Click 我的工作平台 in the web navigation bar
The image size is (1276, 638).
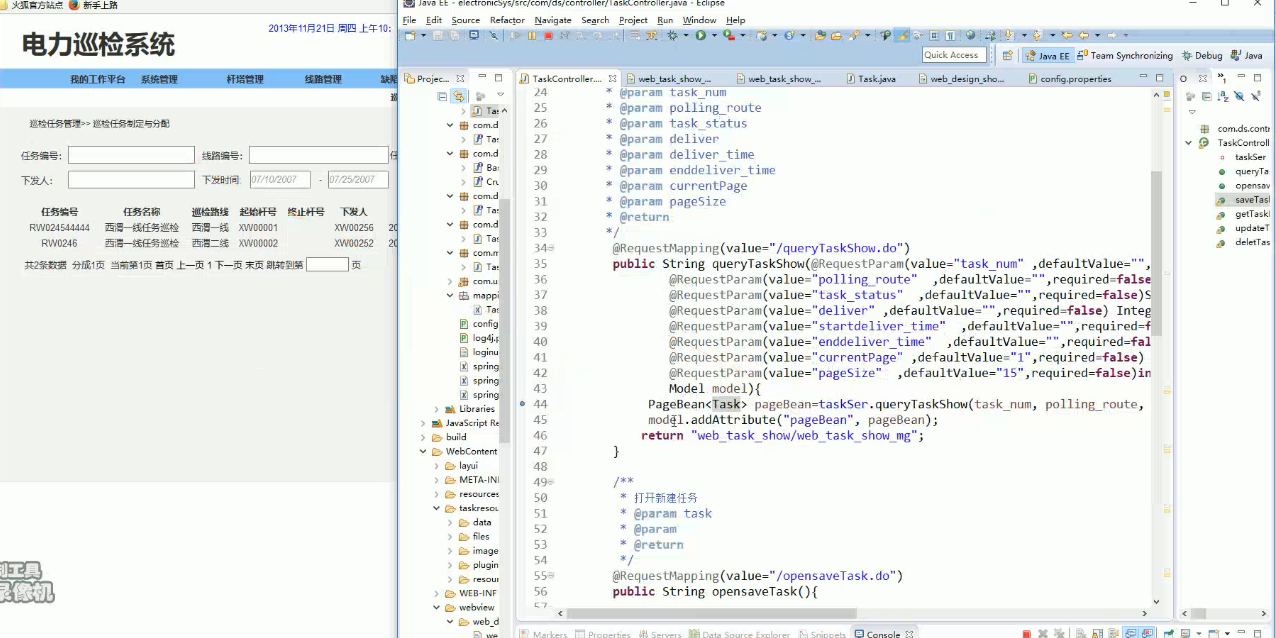98,80
